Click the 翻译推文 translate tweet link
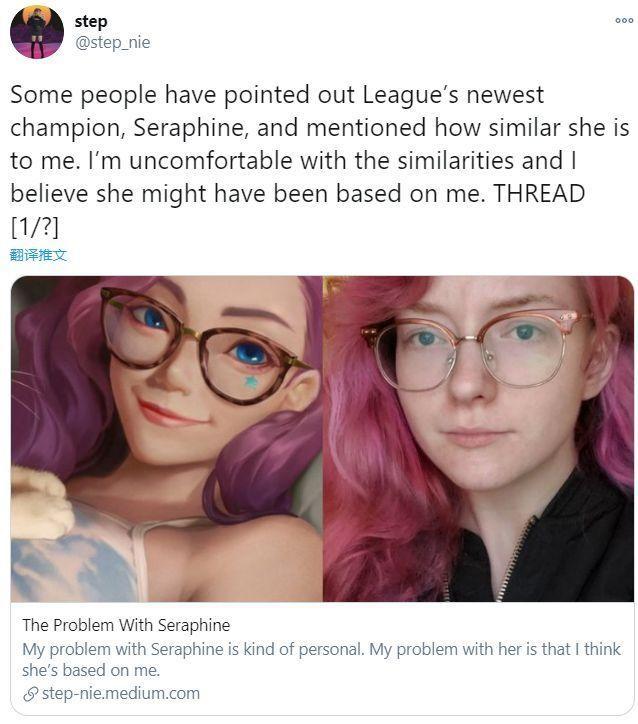The height and width of the screenshot is (724, 638). 38,255
